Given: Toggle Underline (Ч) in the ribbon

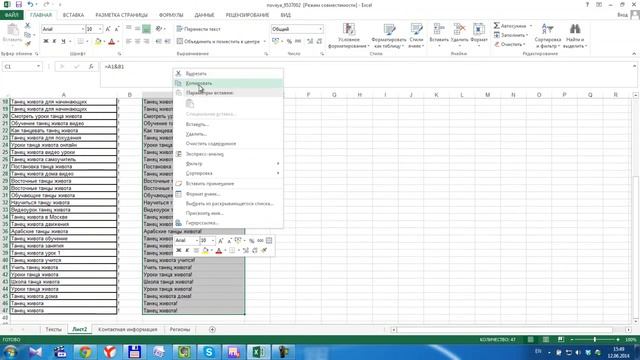Looking at the screenshot, I should tap(63, 41).
